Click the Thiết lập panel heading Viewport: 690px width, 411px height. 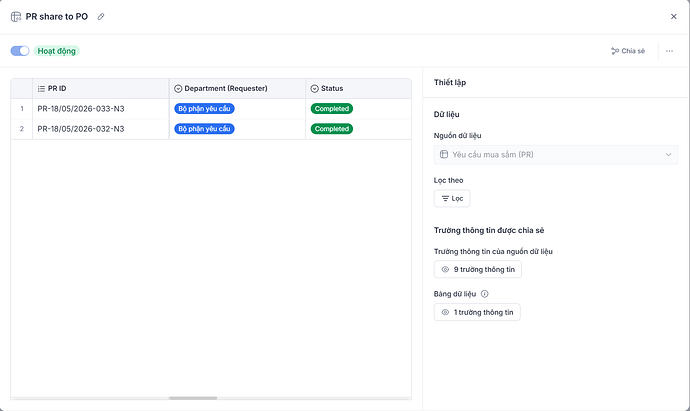click(x=450, y=82)
